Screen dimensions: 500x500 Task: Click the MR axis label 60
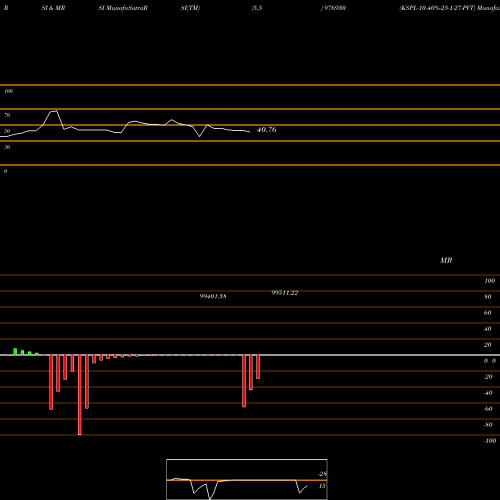tap(488, 313)
